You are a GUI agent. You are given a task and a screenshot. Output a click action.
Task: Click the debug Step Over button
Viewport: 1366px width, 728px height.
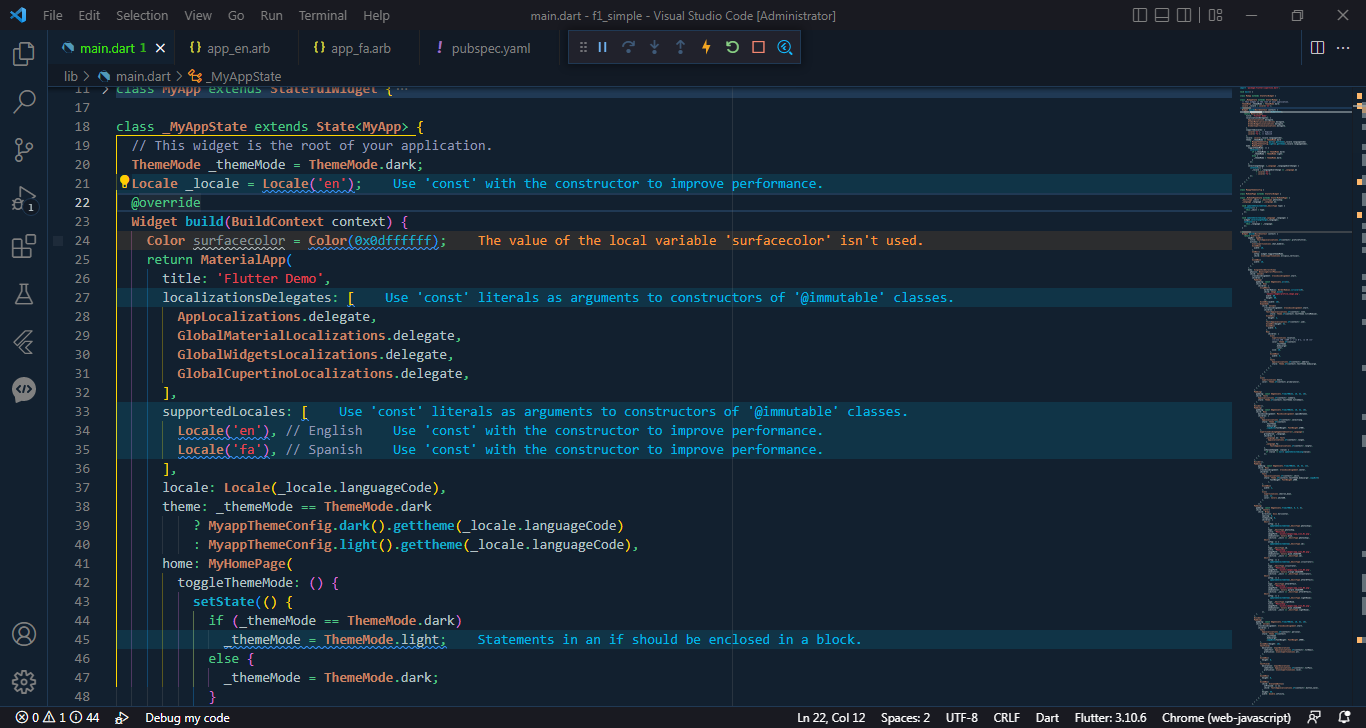pyautogui.click(x=628, y=47)
